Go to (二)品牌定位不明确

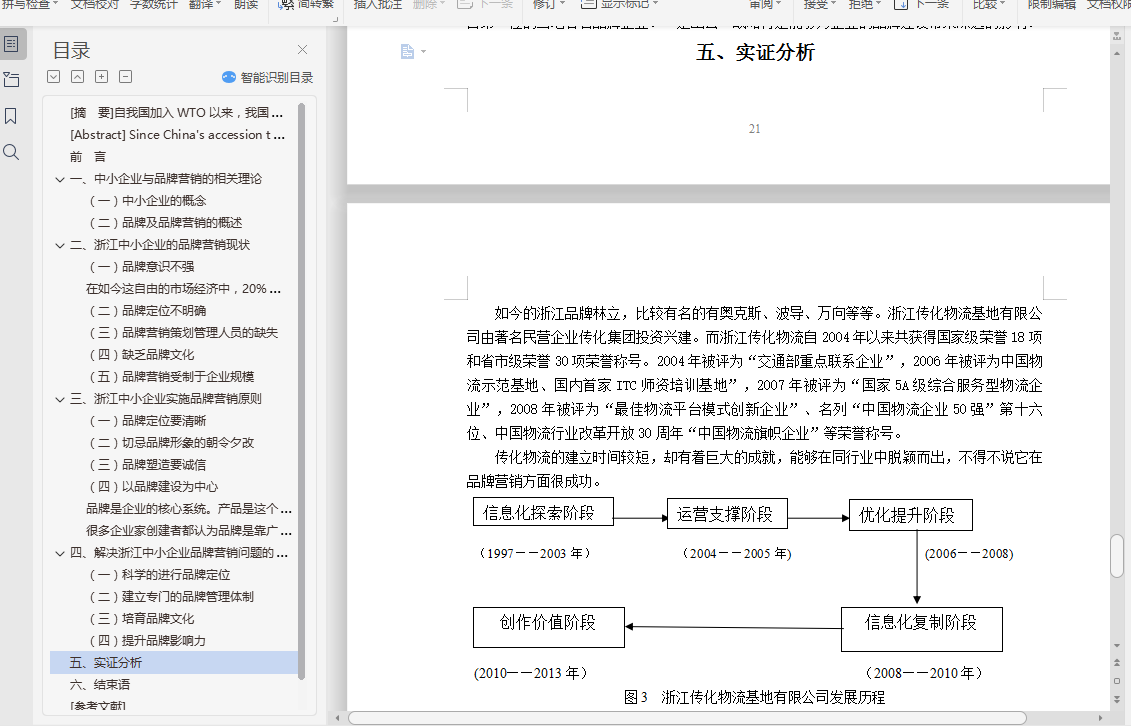148,311
